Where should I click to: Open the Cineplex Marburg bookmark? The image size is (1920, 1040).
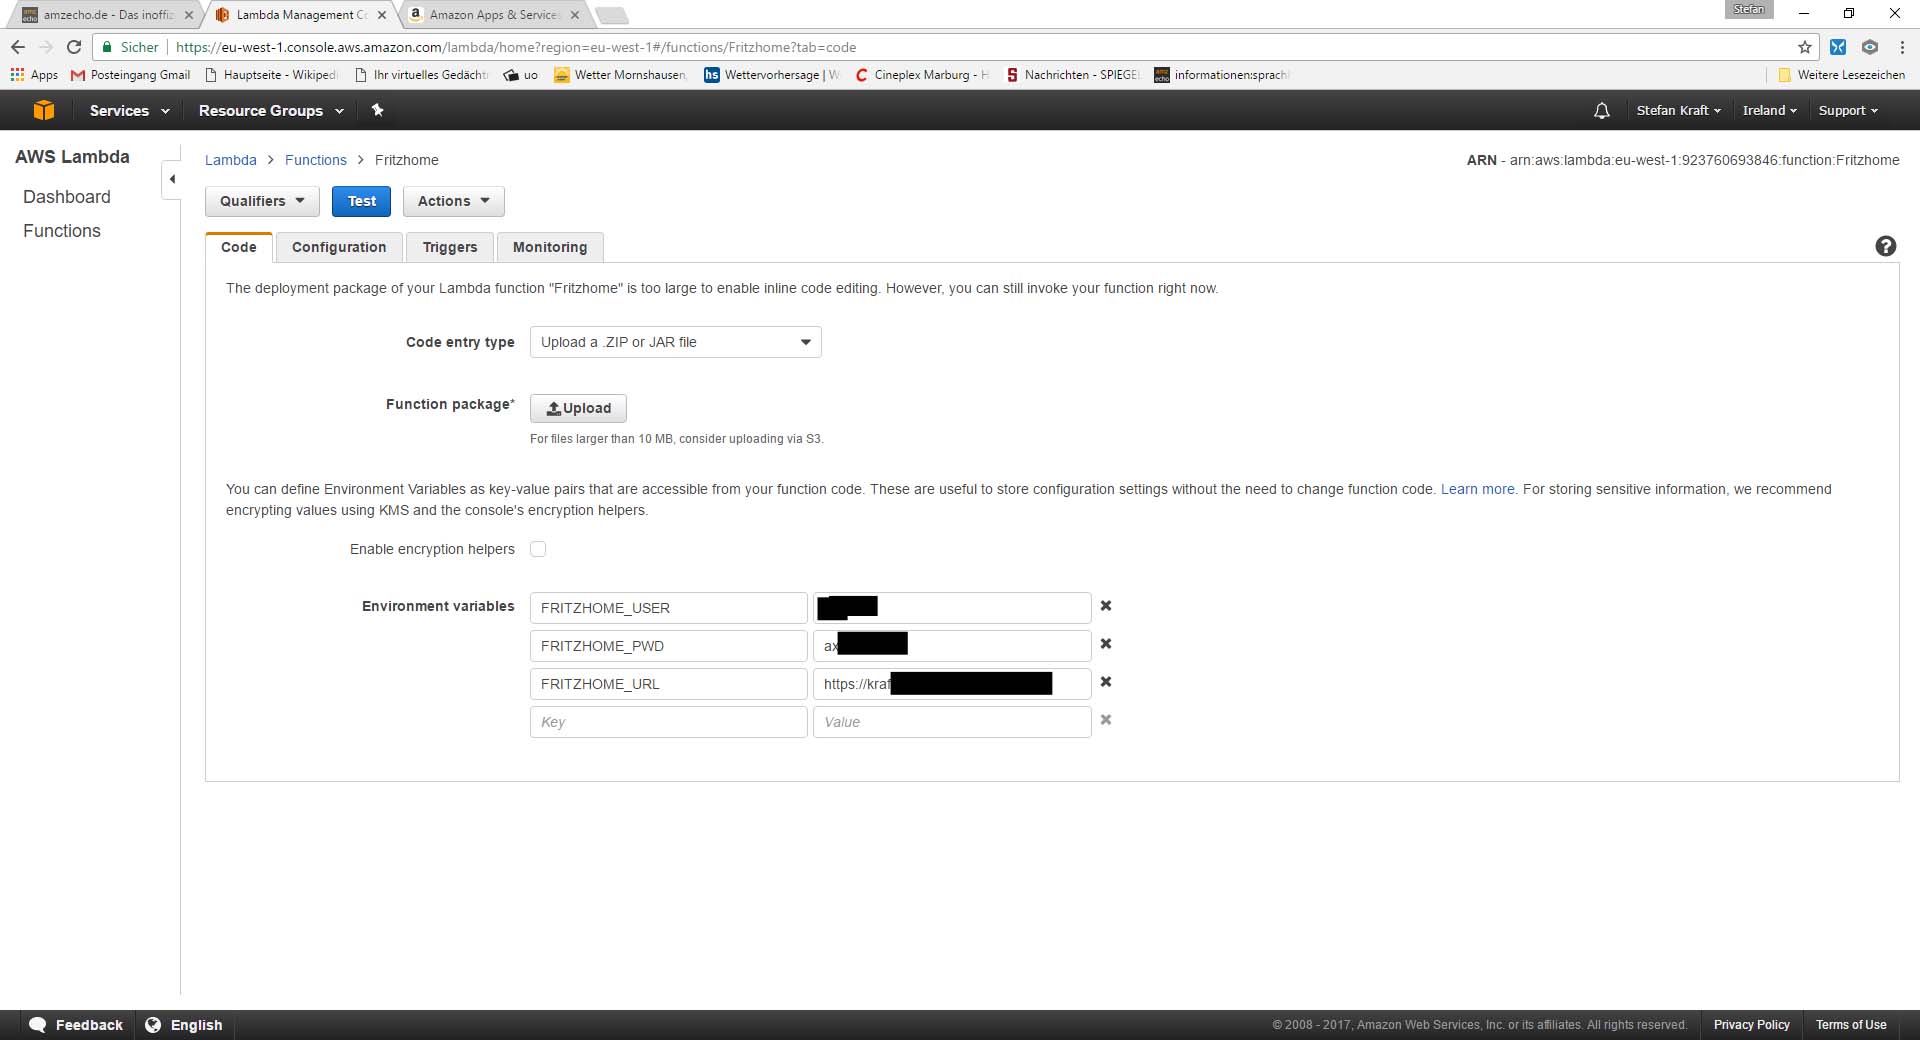point(922,75)
